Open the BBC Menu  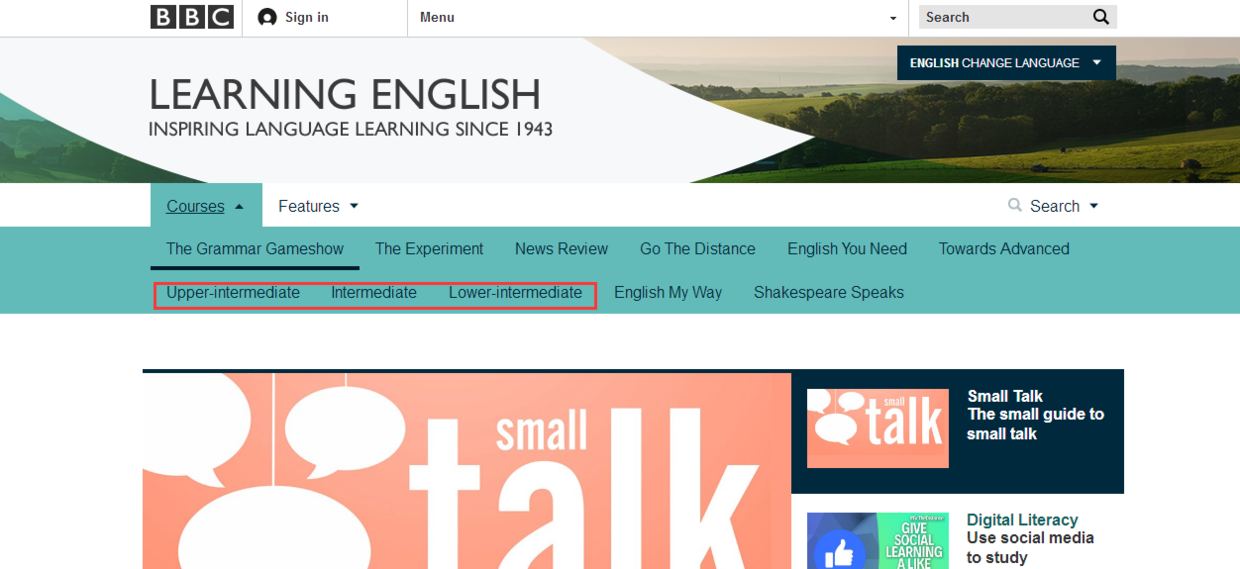click(437, 17)
